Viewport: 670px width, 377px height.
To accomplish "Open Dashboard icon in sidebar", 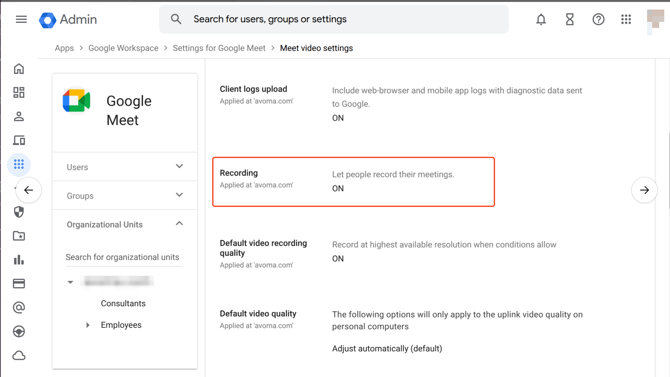I will pos(19,92).
